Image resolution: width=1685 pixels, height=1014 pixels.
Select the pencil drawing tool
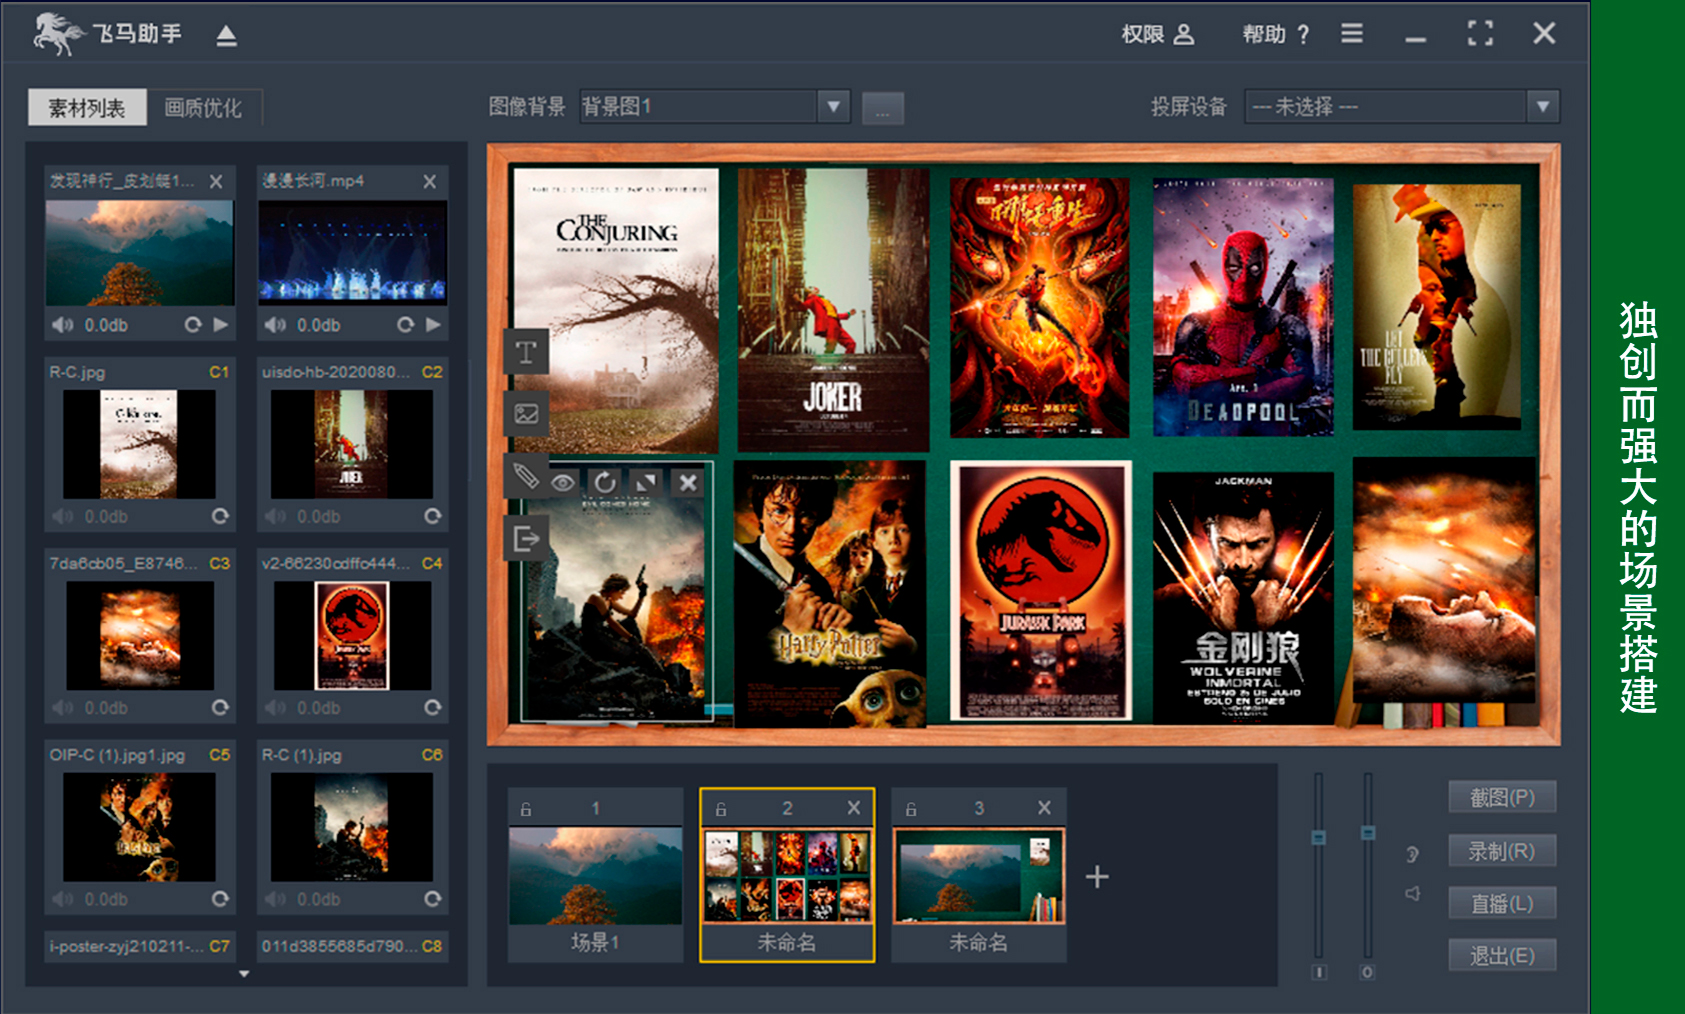526,476
